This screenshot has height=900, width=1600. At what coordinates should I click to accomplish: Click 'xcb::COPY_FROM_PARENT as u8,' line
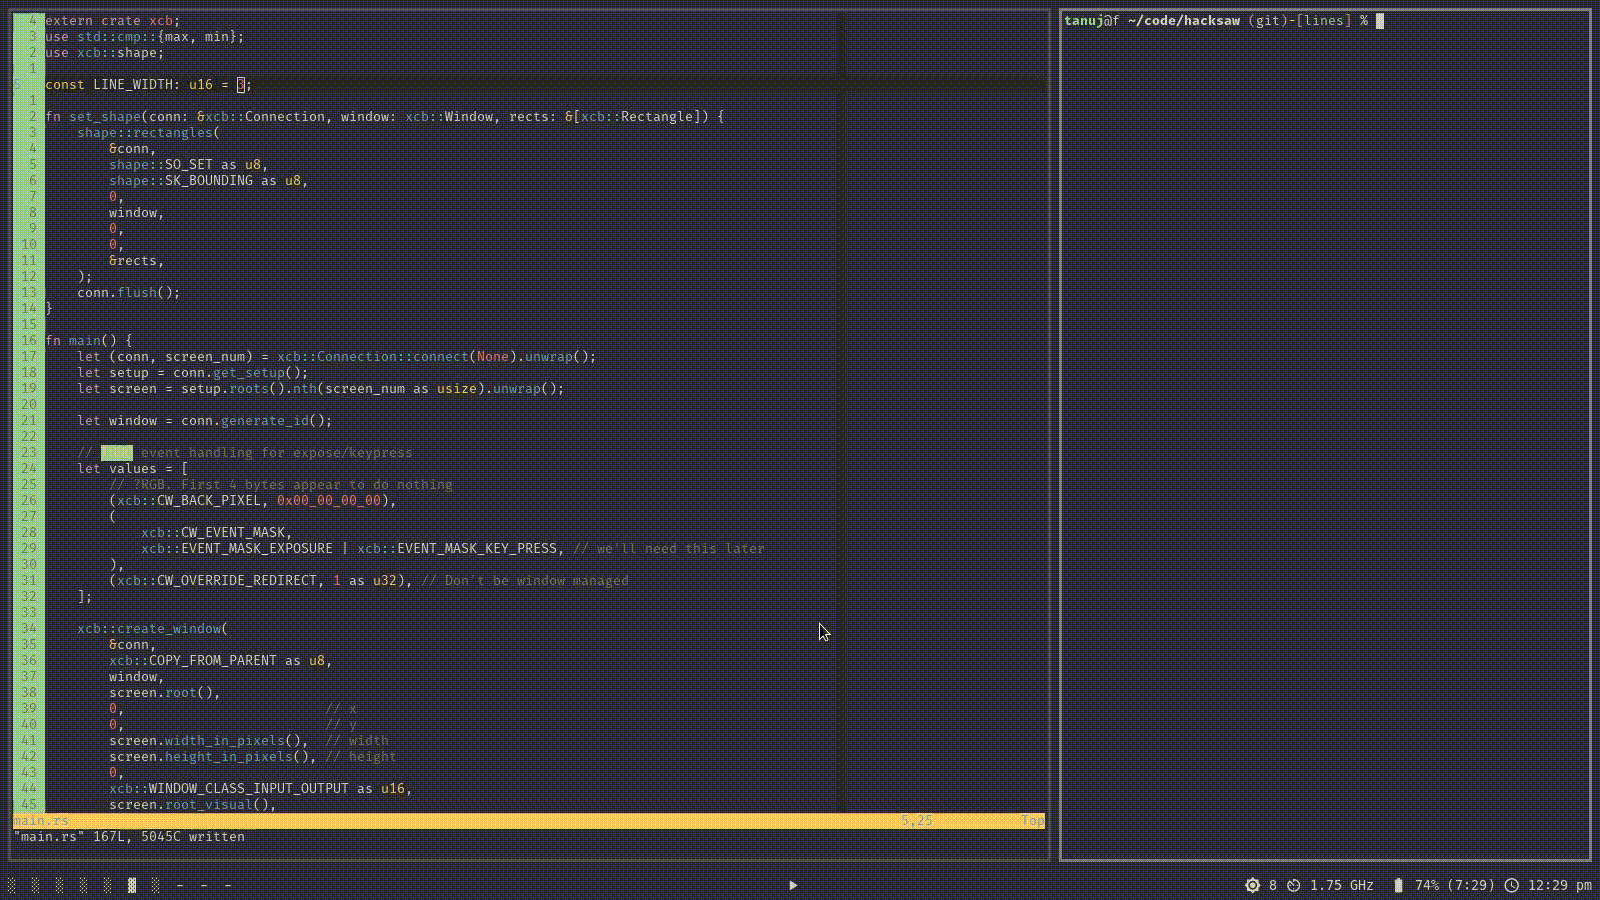pos(221,661)
